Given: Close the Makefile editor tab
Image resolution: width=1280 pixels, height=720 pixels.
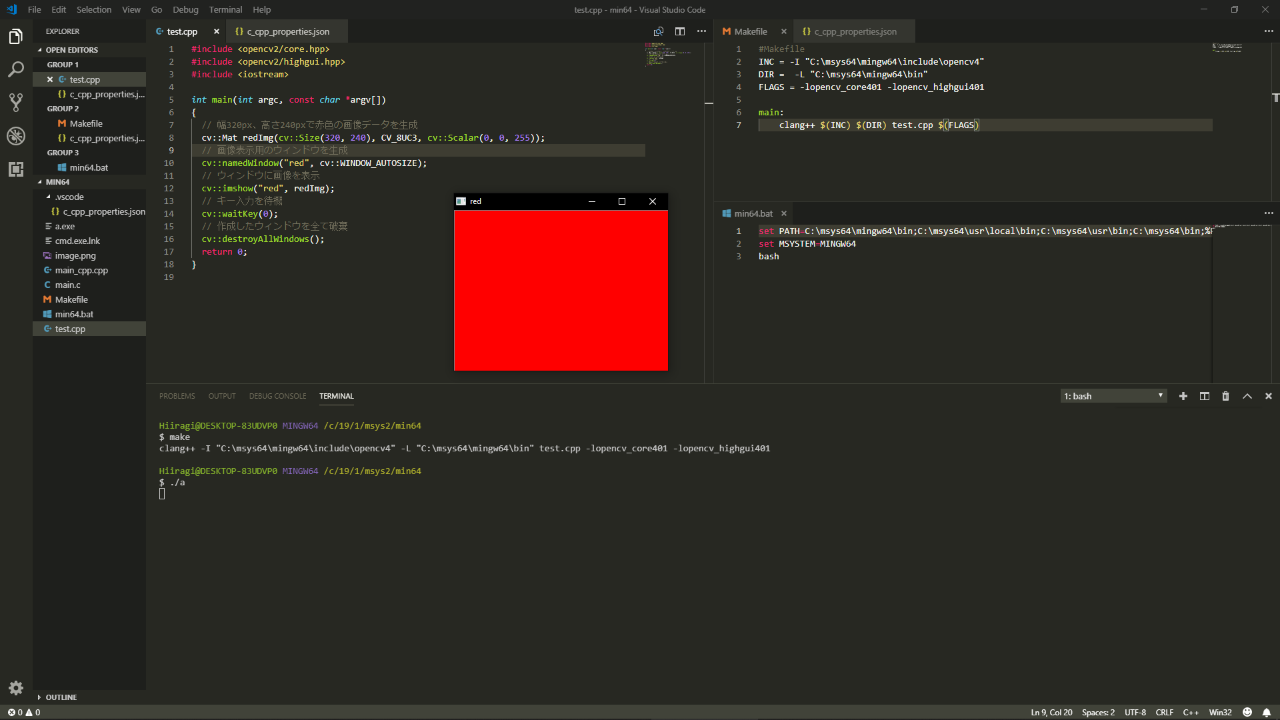Looking at the screenshot, I should click(782, 32).
